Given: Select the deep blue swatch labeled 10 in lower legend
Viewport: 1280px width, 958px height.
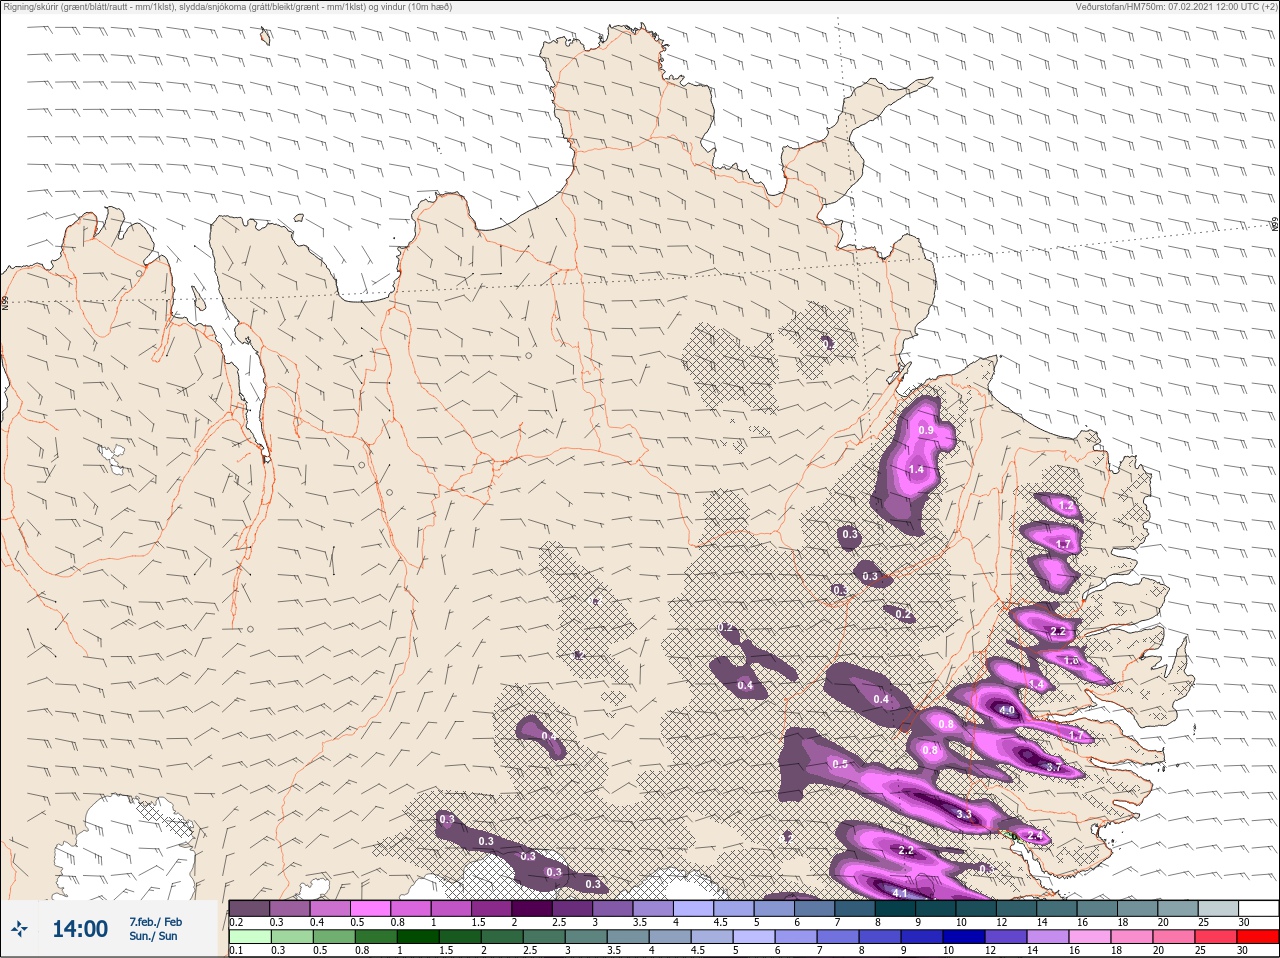Looking at the screenshot, I should [x=963, y=937].
